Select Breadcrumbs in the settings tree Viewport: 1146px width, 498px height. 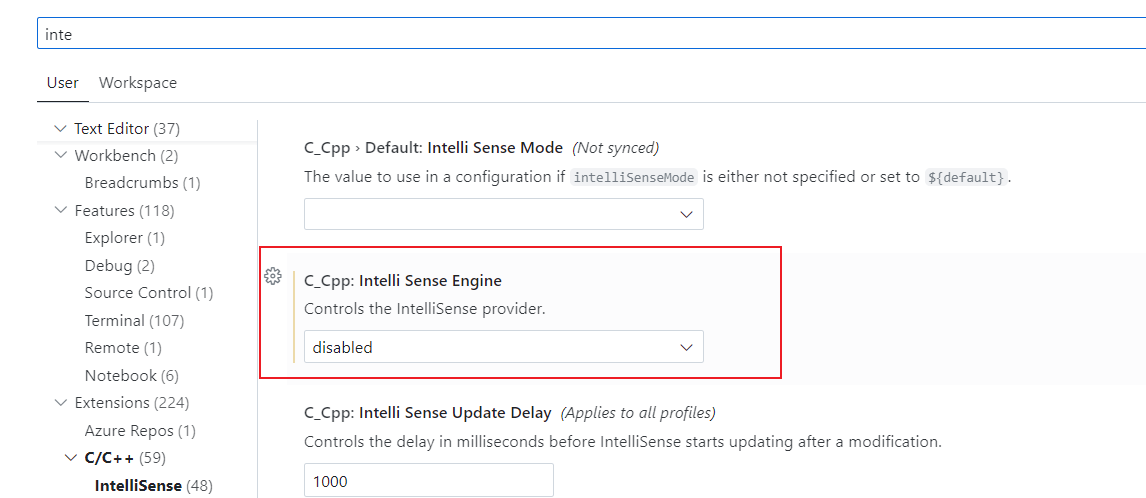coord(143,182)
